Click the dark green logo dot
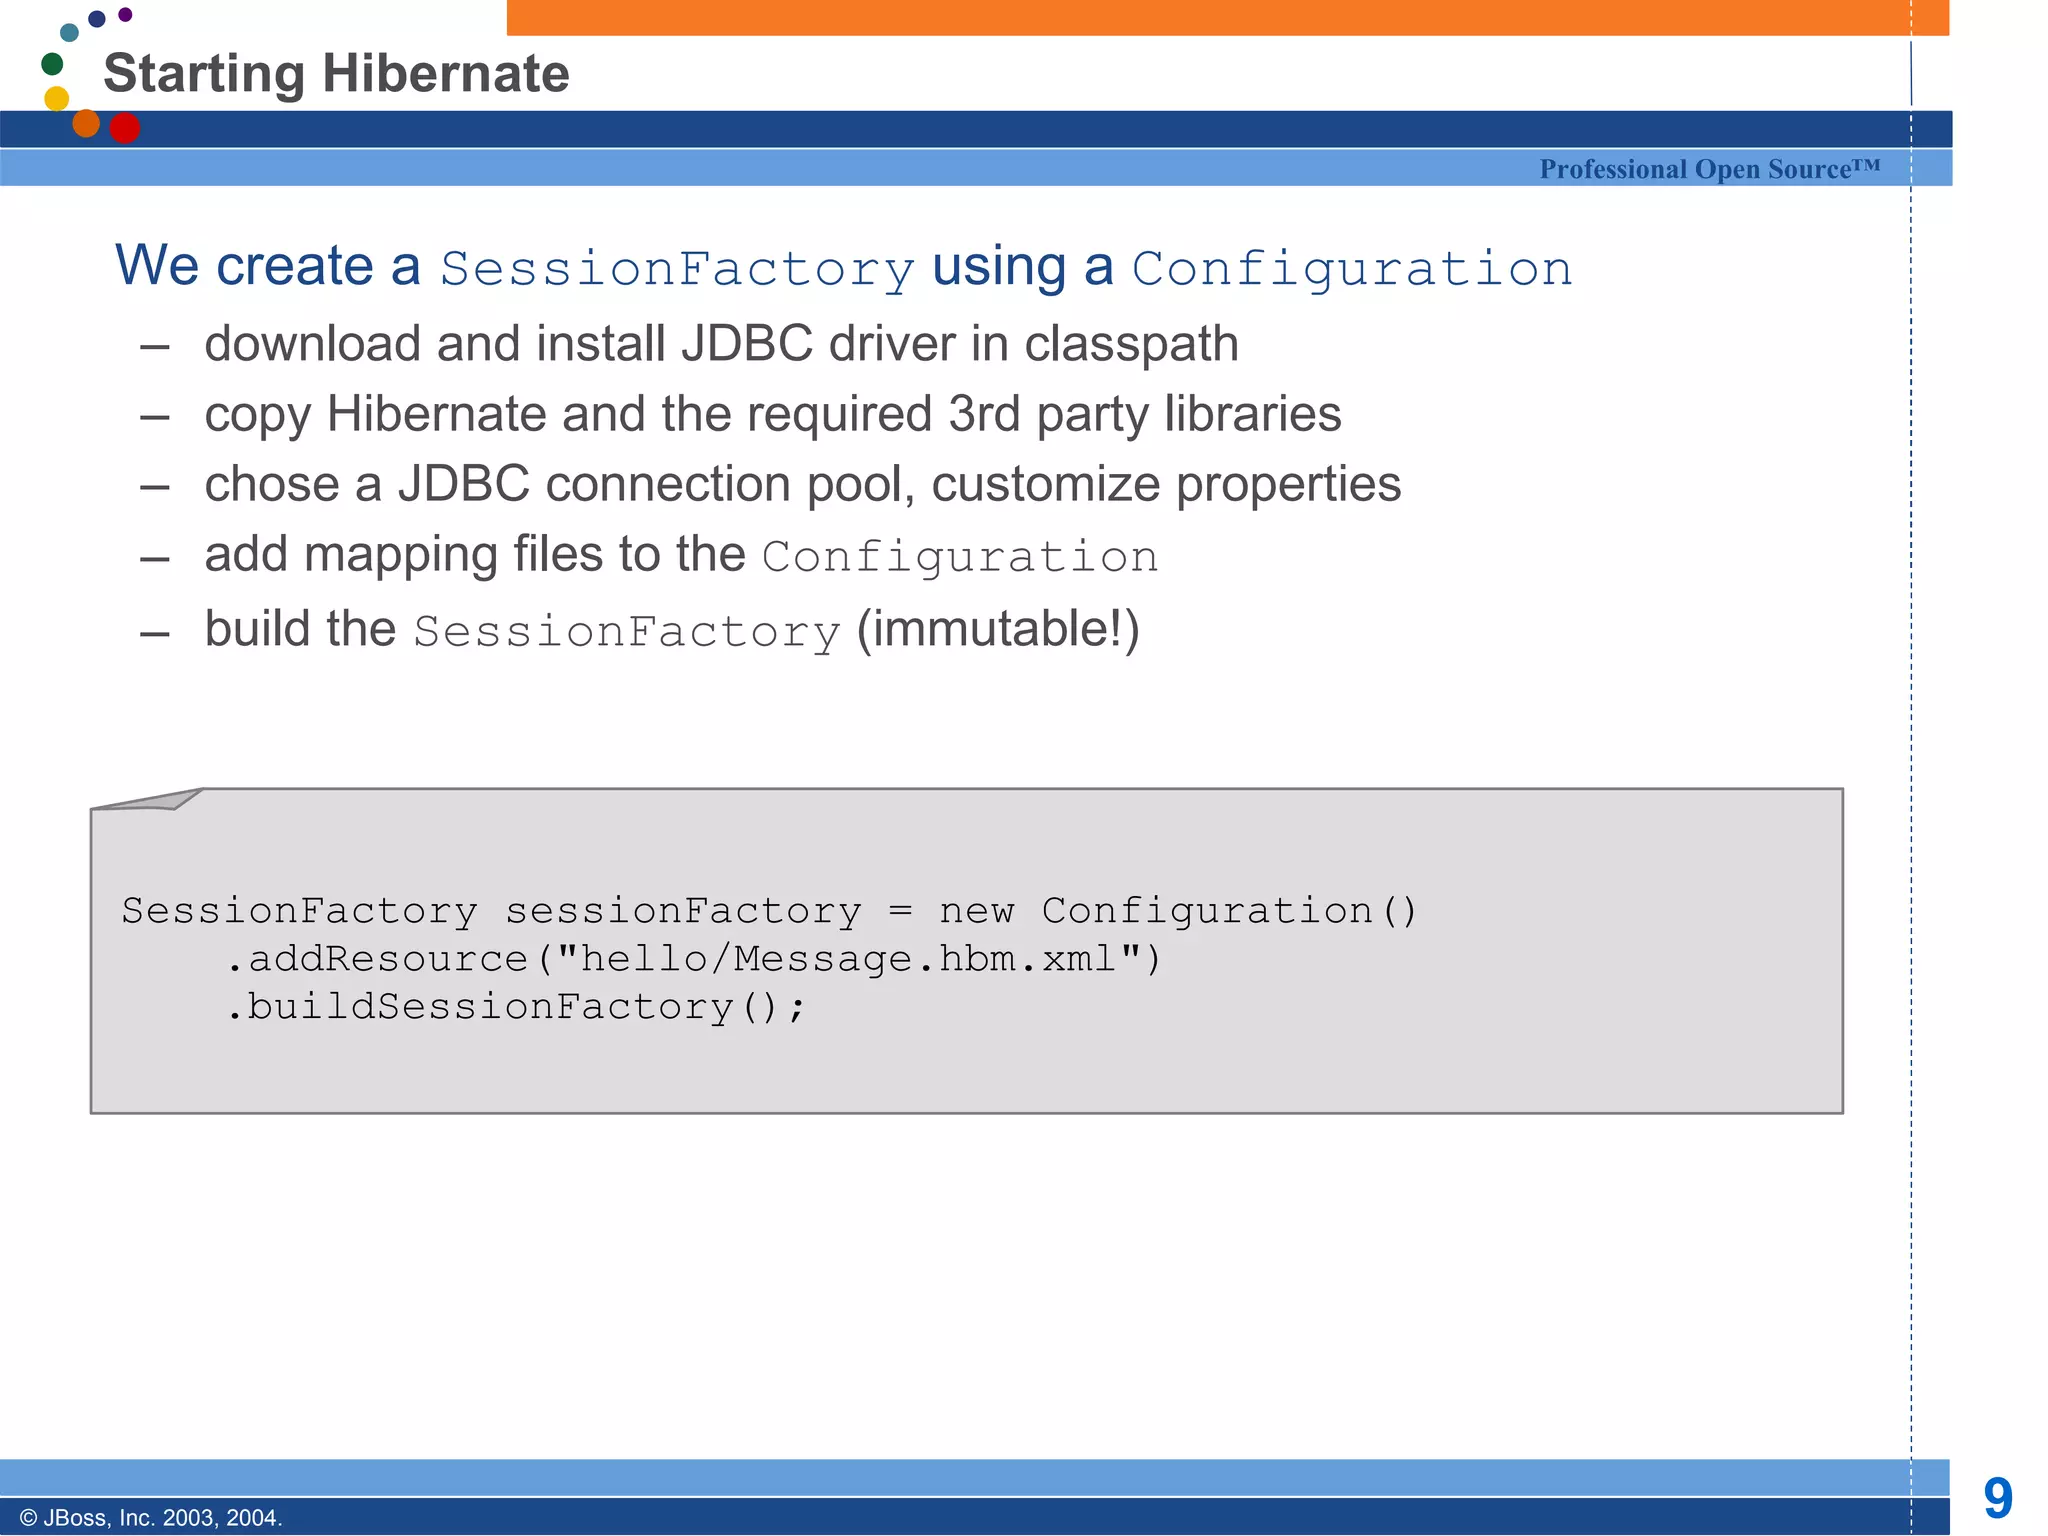 [52, 65]
